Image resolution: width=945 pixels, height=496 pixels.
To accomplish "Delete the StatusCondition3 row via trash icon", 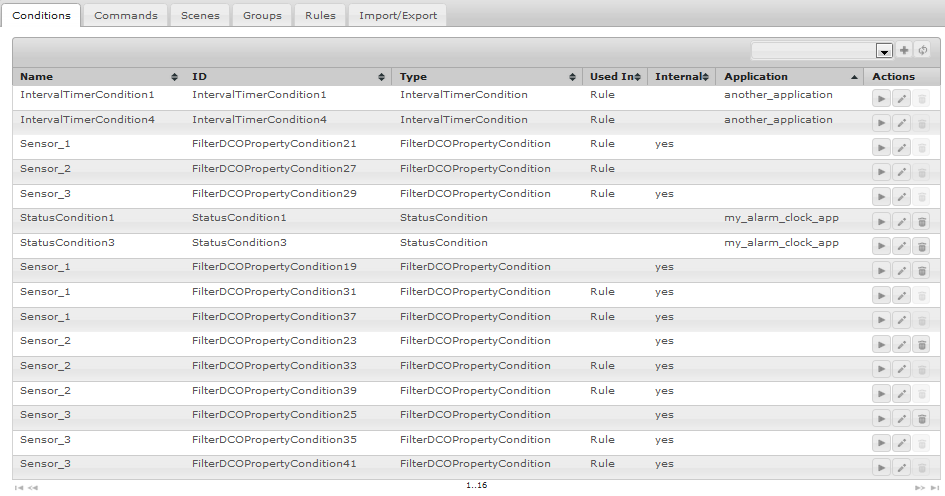I will pyautogui.click(x=922, y=246).
